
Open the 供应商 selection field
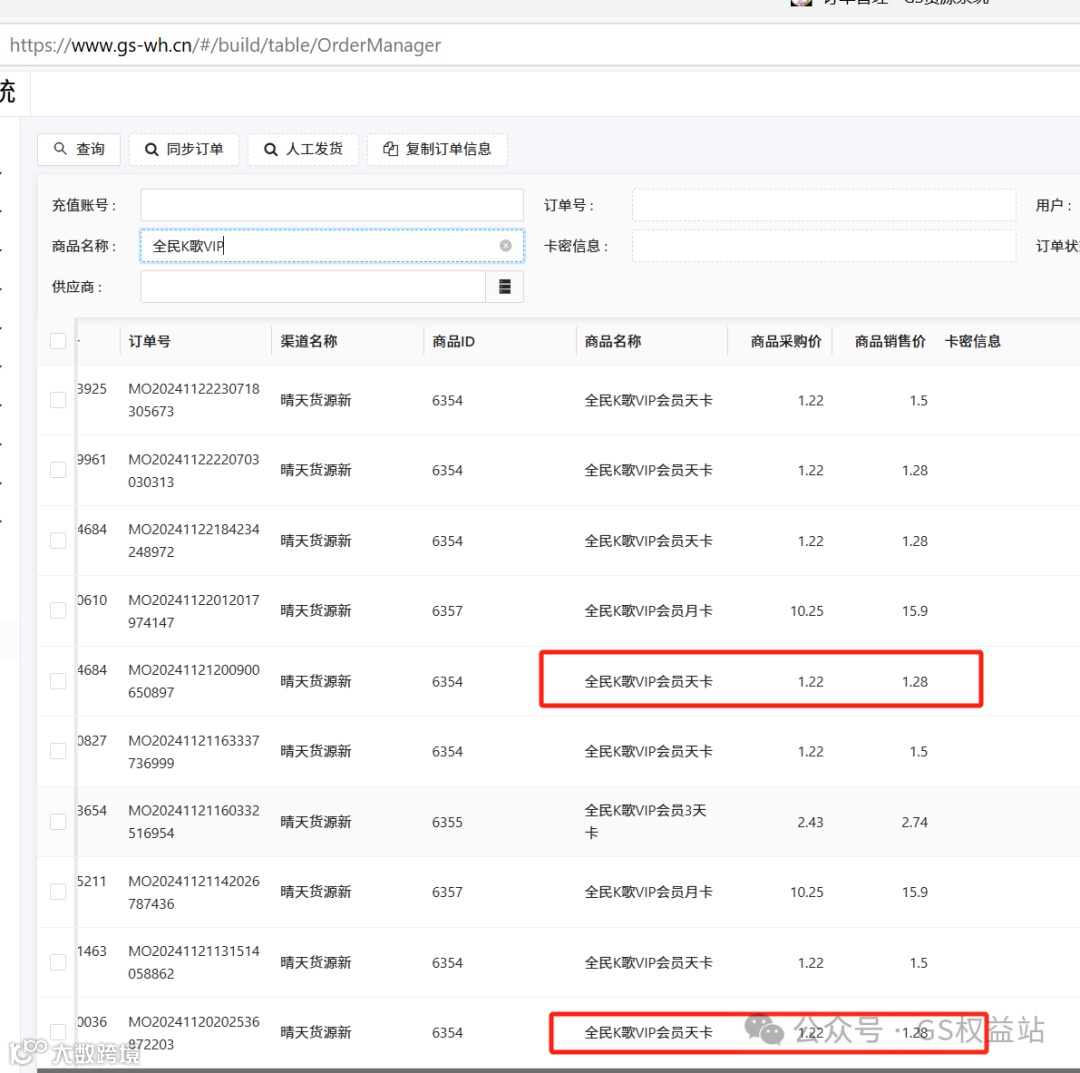click(313, 287)
